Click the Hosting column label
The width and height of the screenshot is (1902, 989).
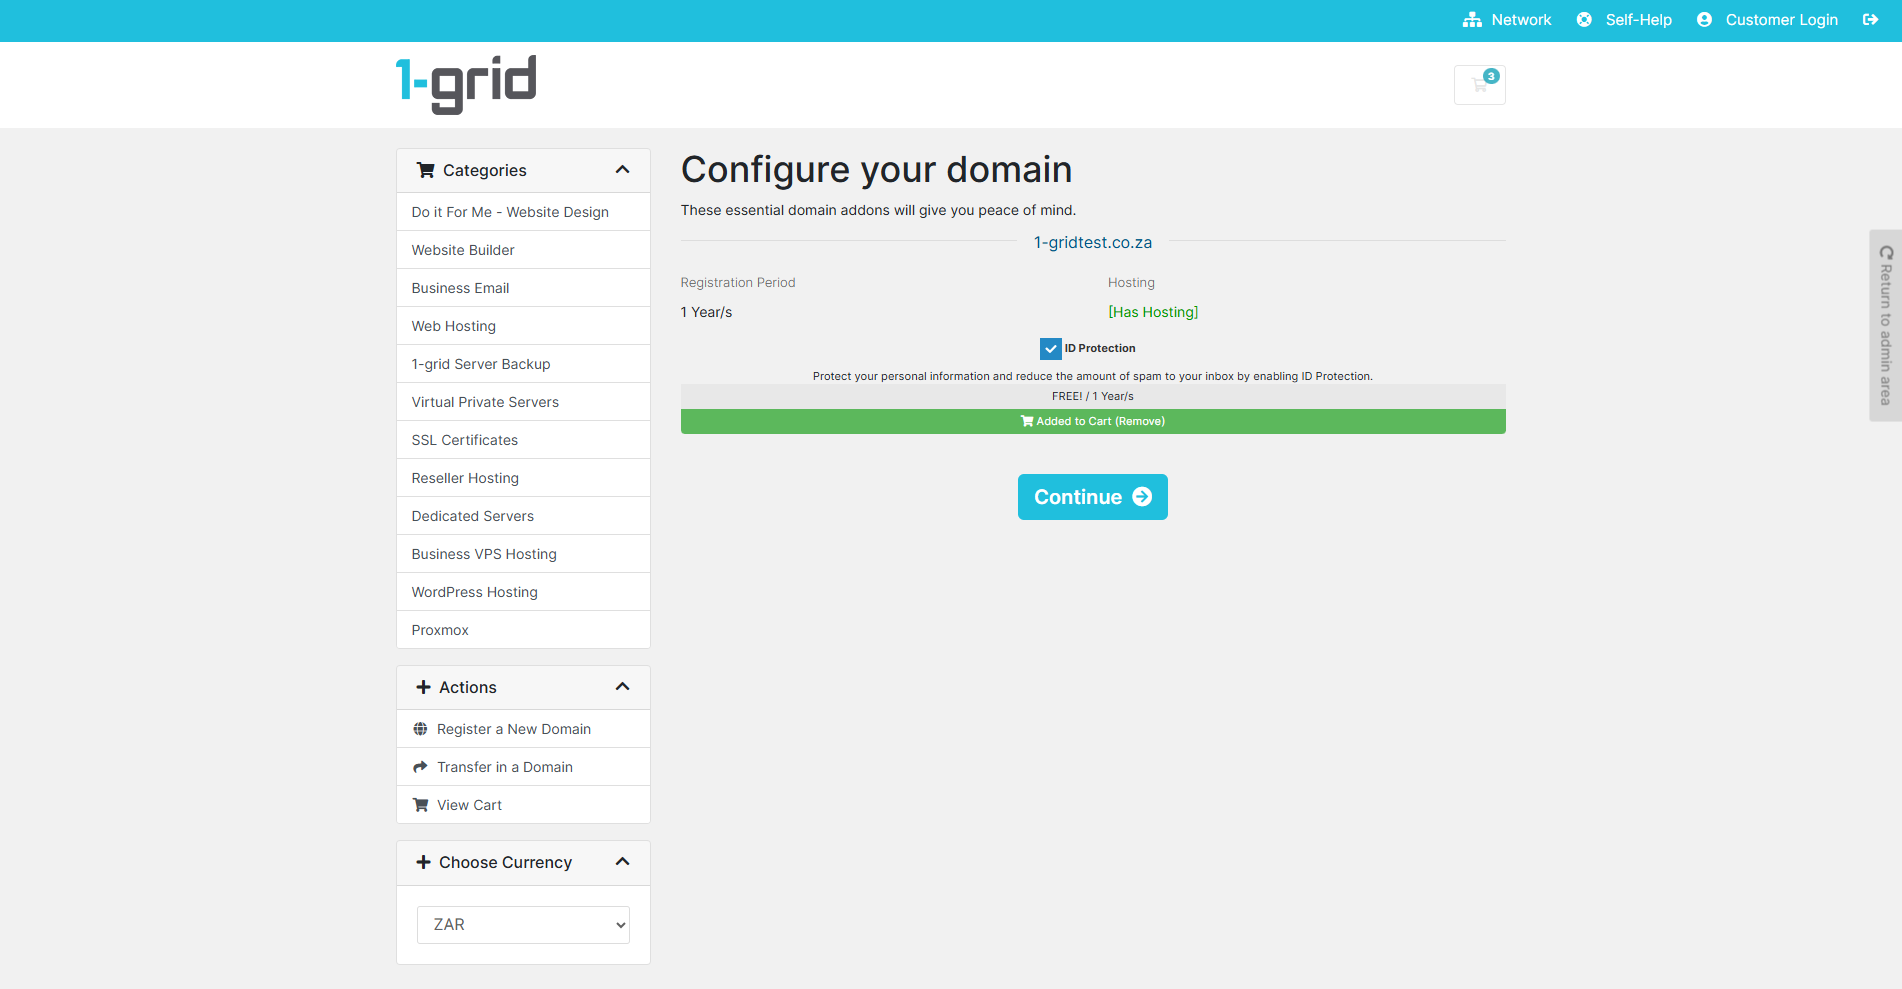coord(1131,283)
